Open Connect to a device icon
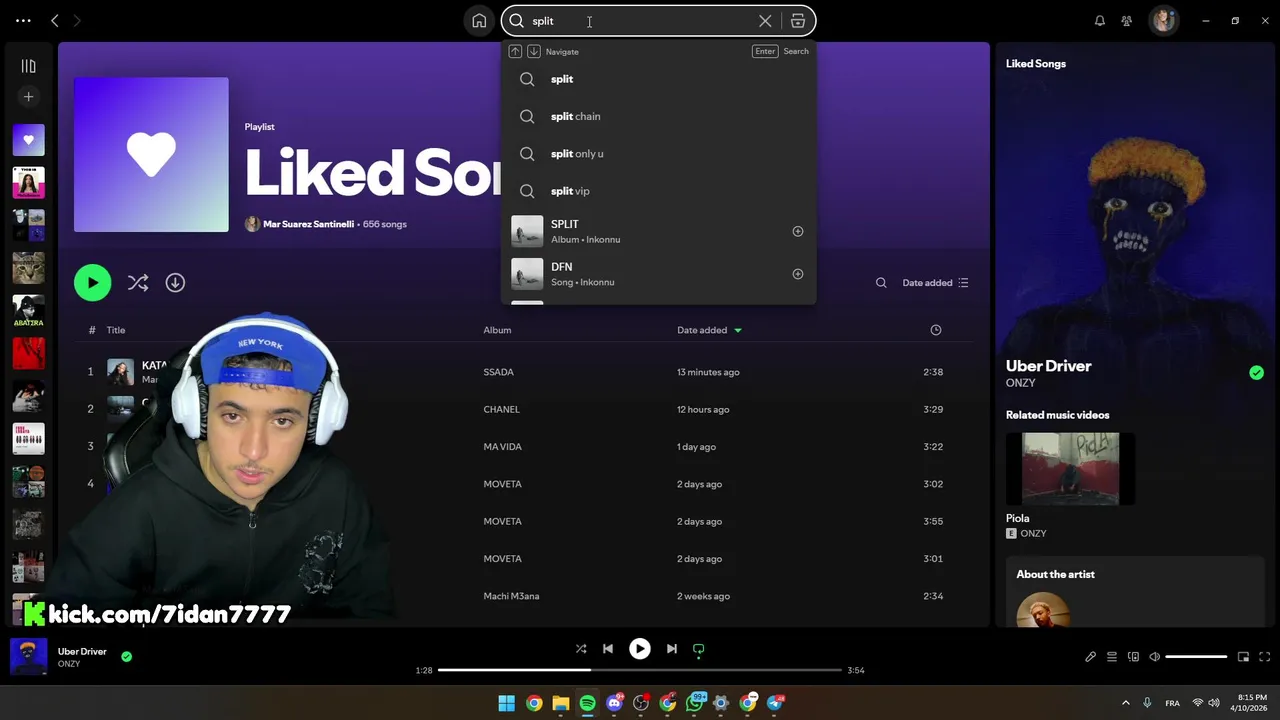 coord(1133,657)
